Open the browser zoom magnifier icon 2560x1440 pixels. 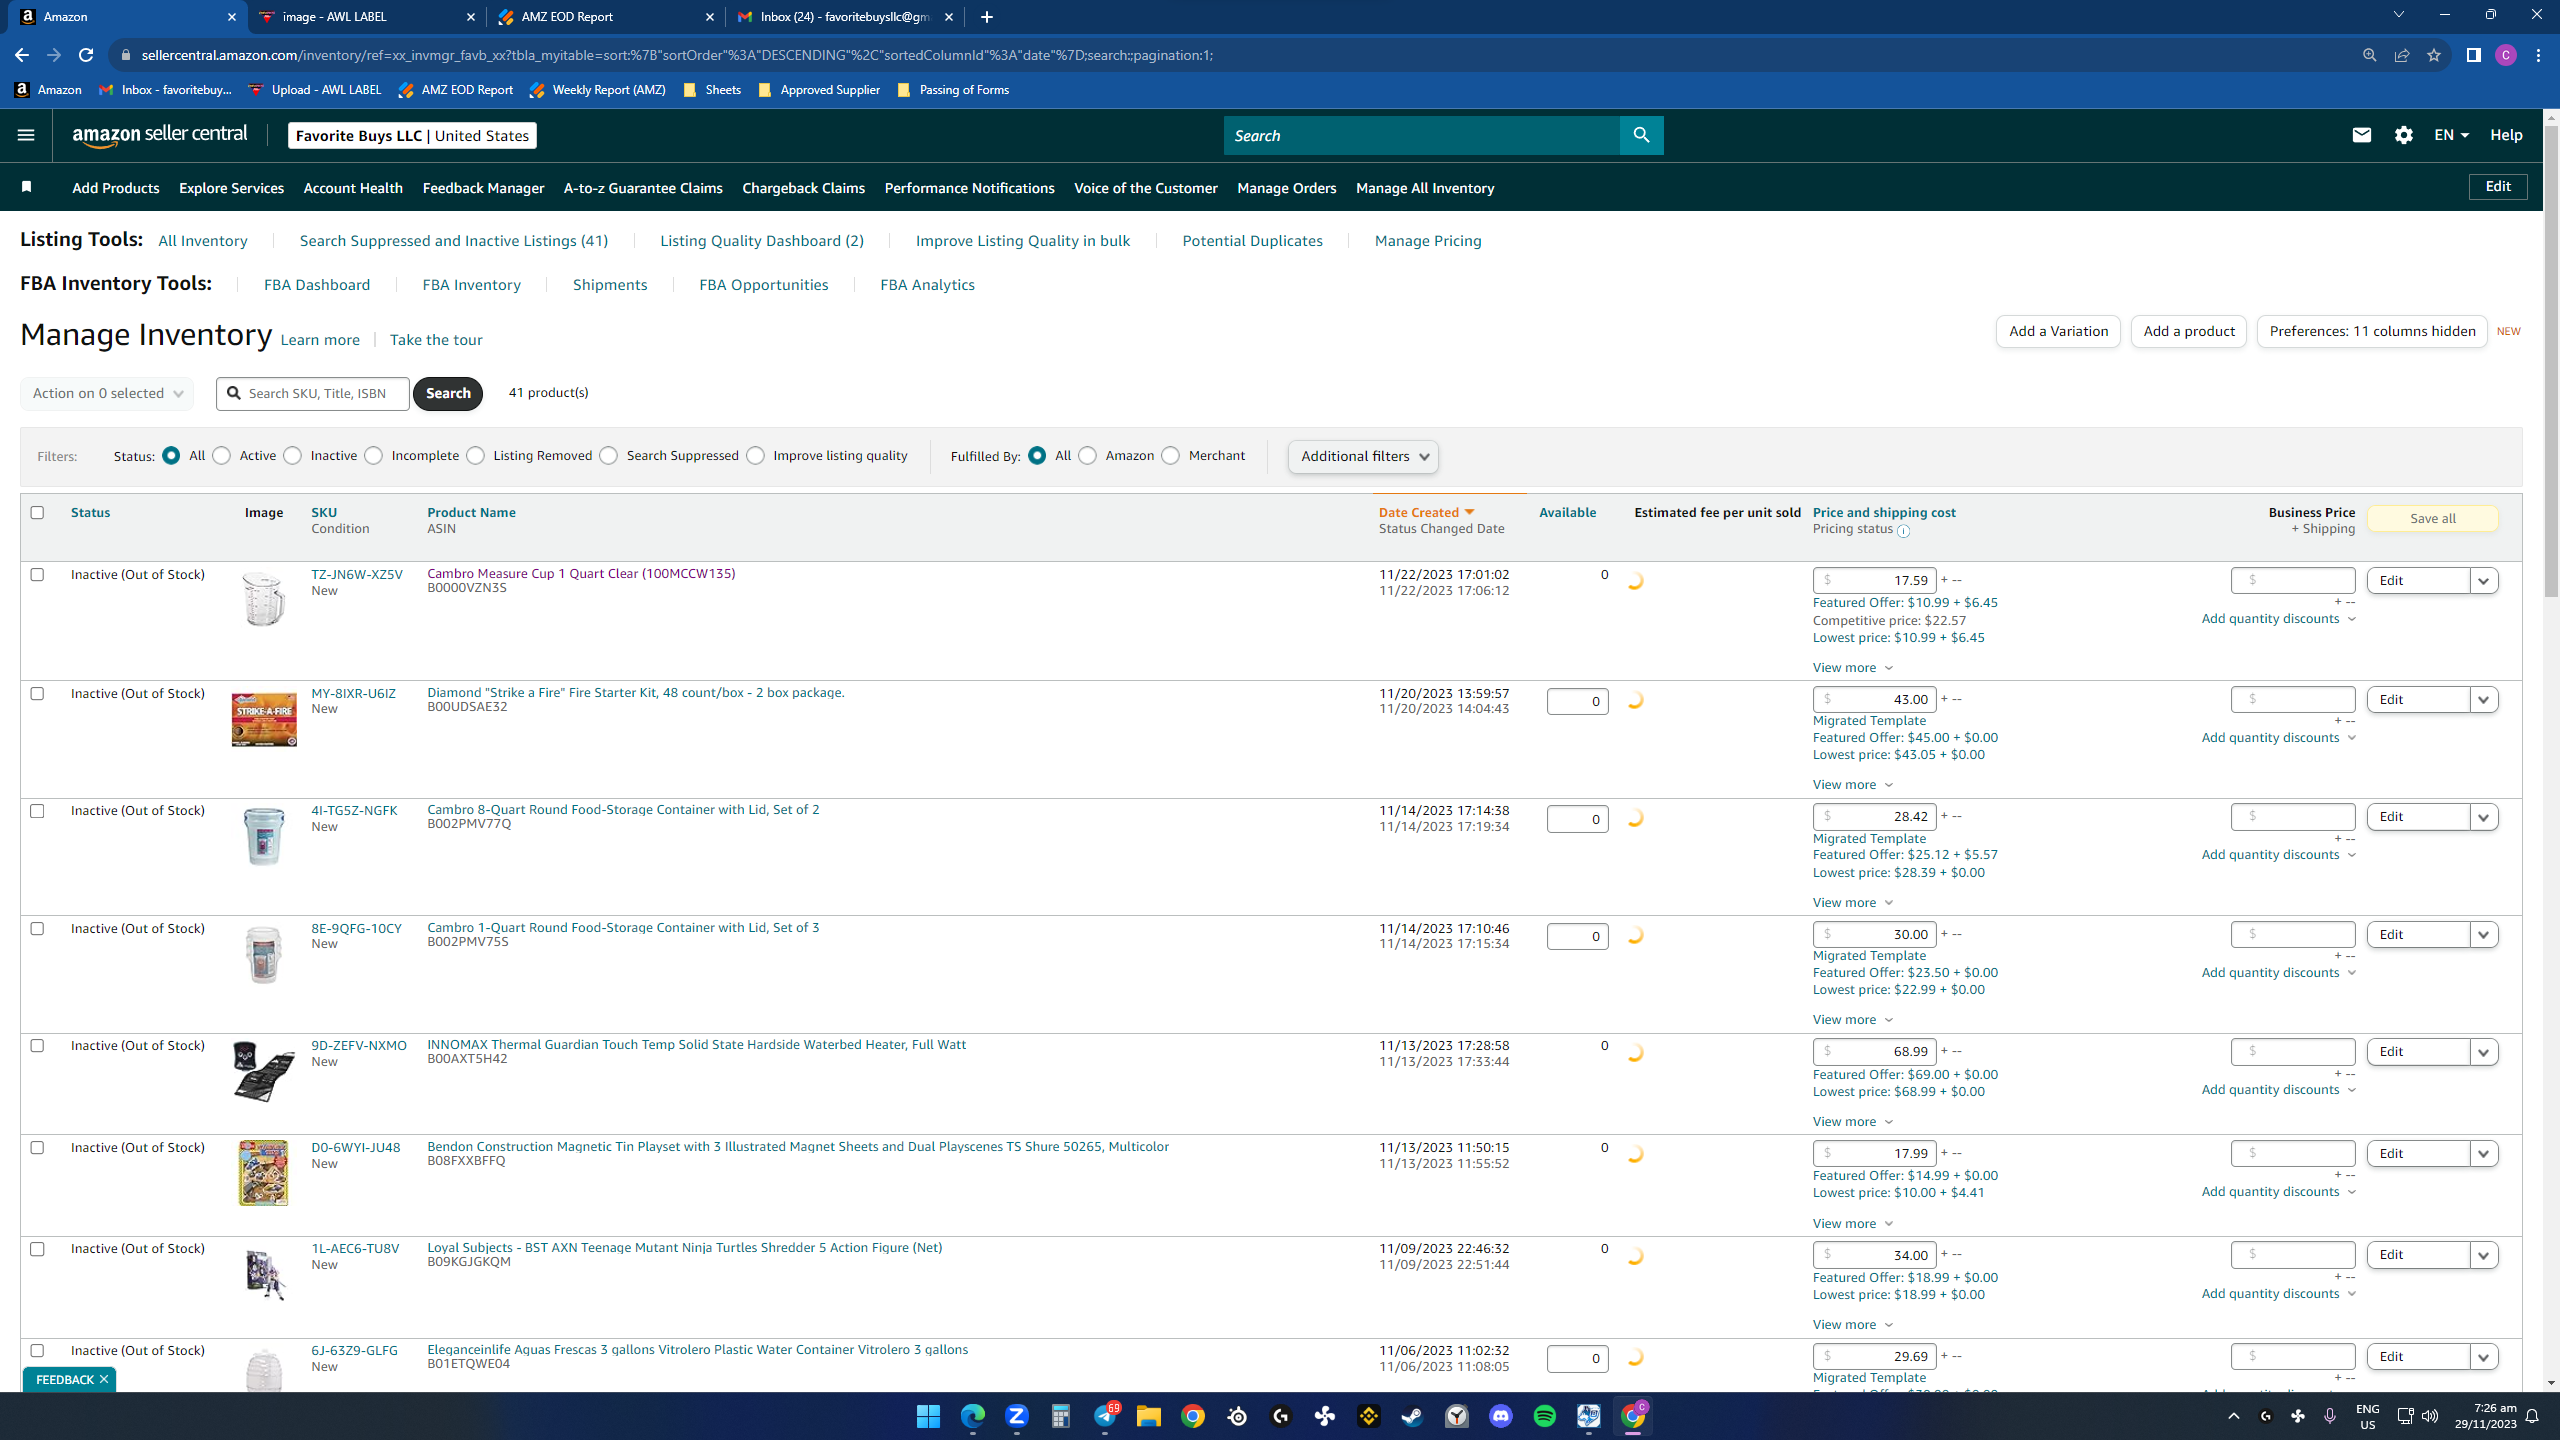(x=2370, y=55)
